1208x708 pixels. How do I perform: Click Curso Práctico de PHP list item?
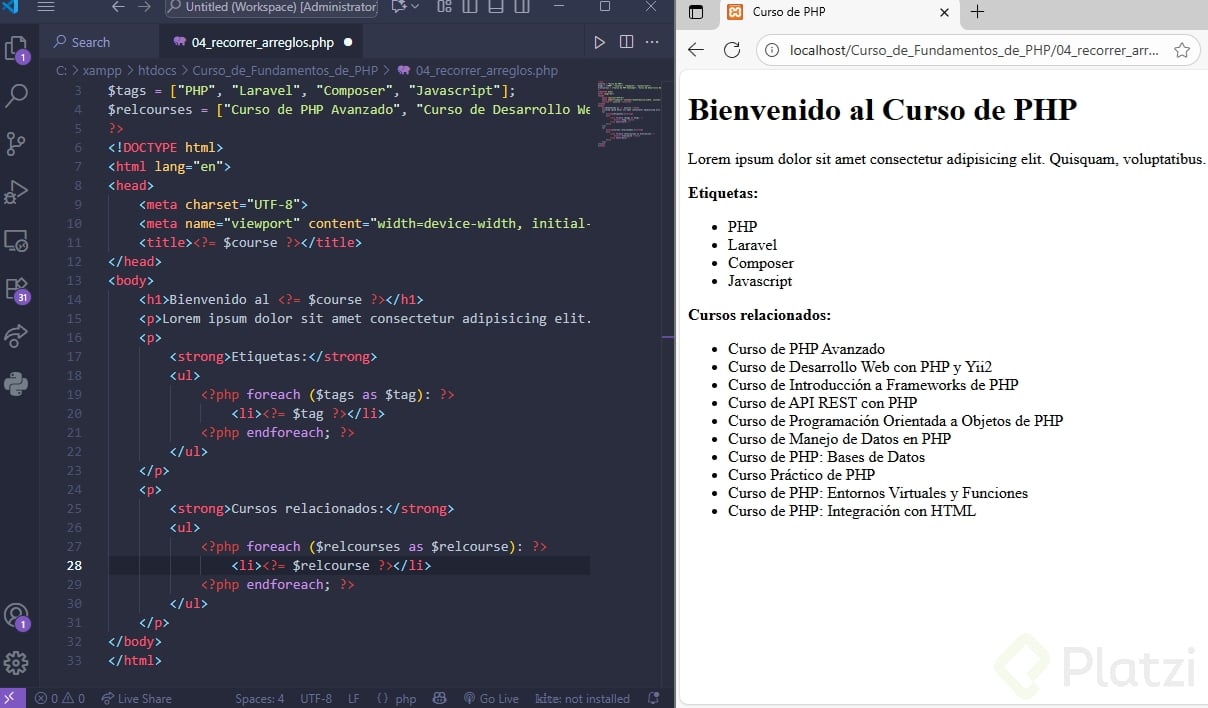801,475
